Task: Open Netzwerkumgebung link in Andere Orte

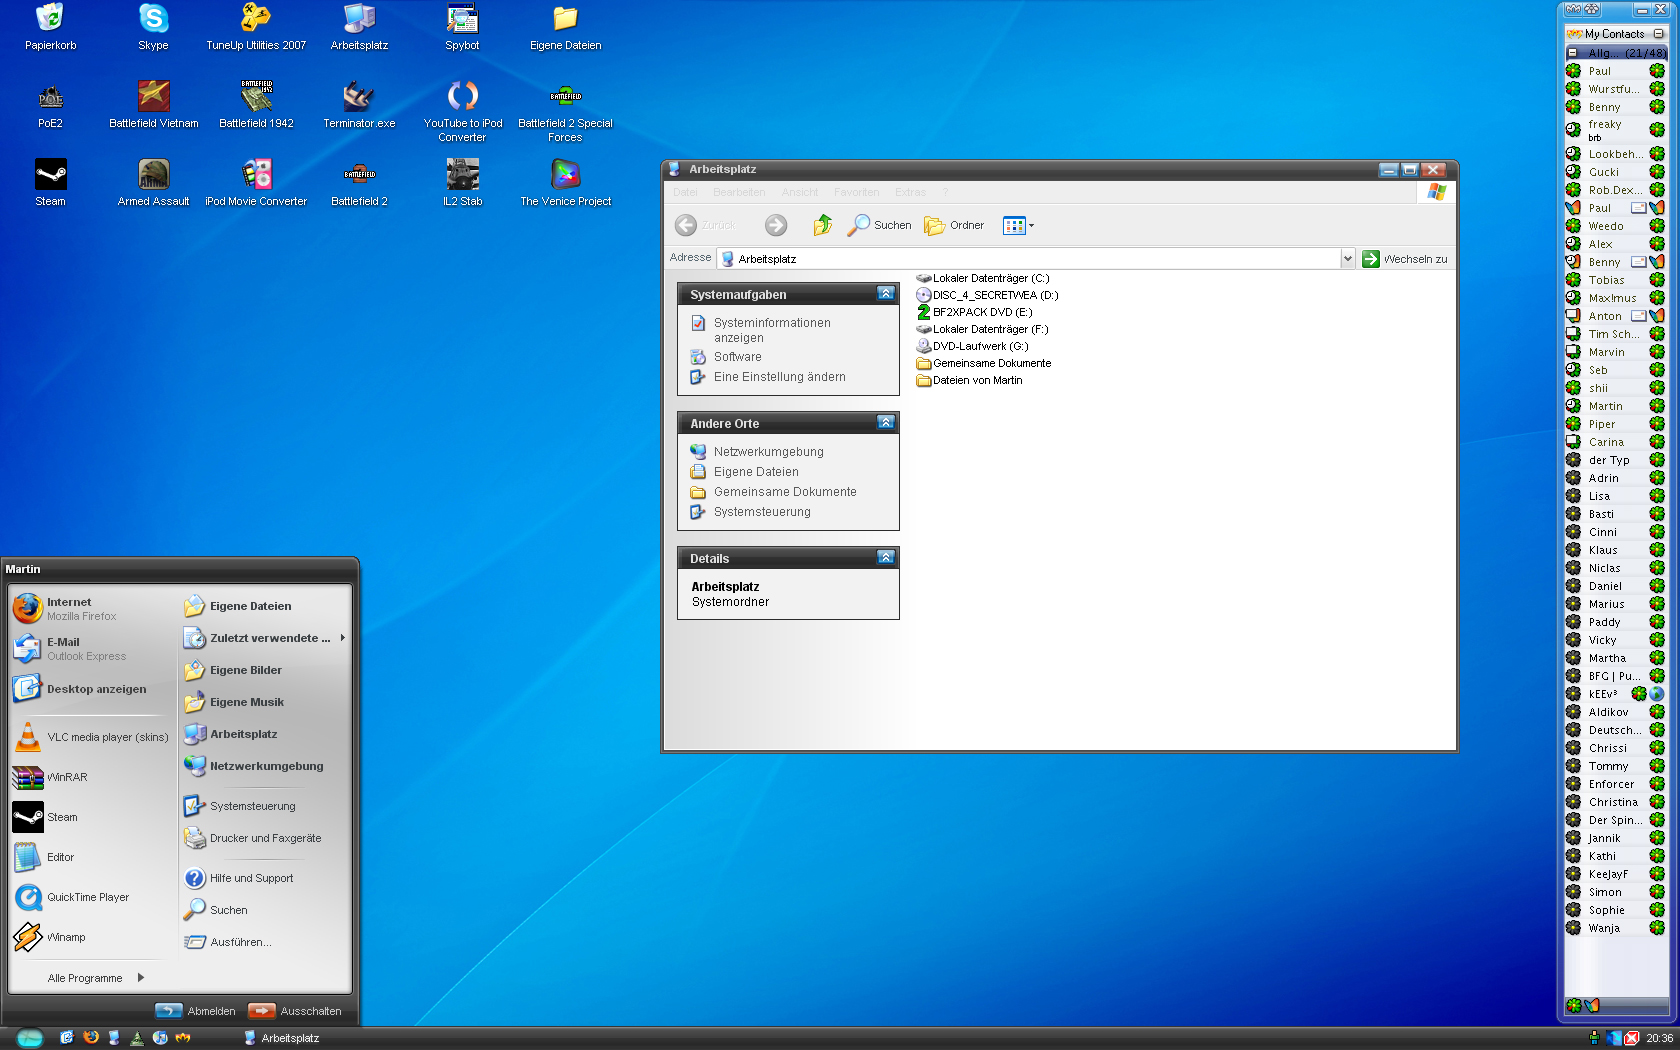Action: (769, 452)
